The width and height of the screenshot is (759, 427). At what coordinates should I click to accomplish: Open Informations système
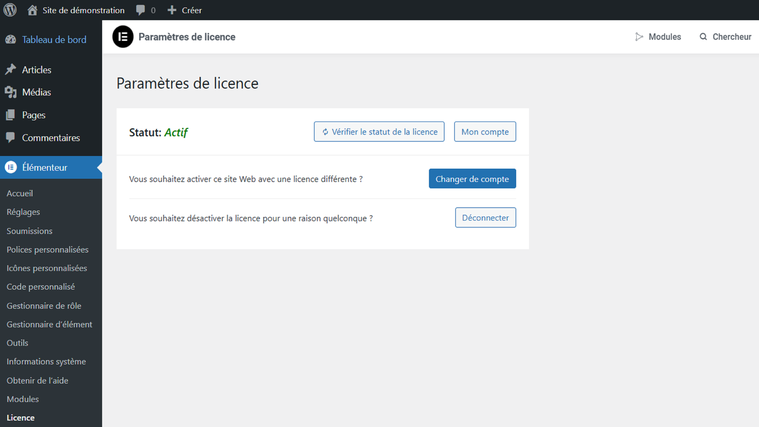tap(46, 362)
